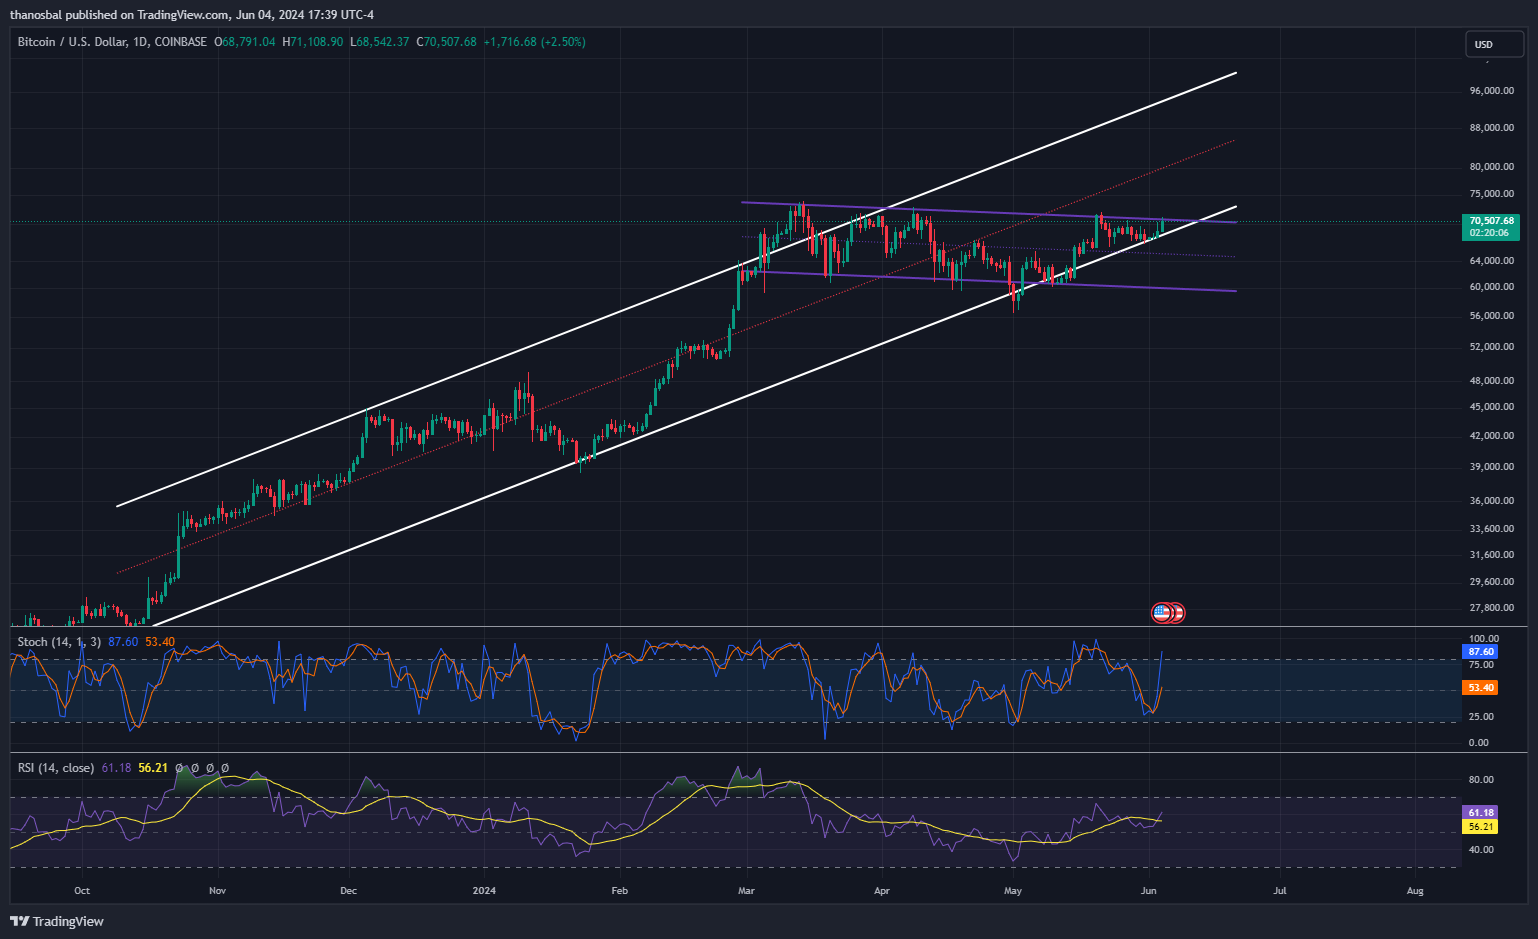Click the orange Stoch value 53.40 in legend
Viewport: 1538px width, 939px height.
pos(160,642)
